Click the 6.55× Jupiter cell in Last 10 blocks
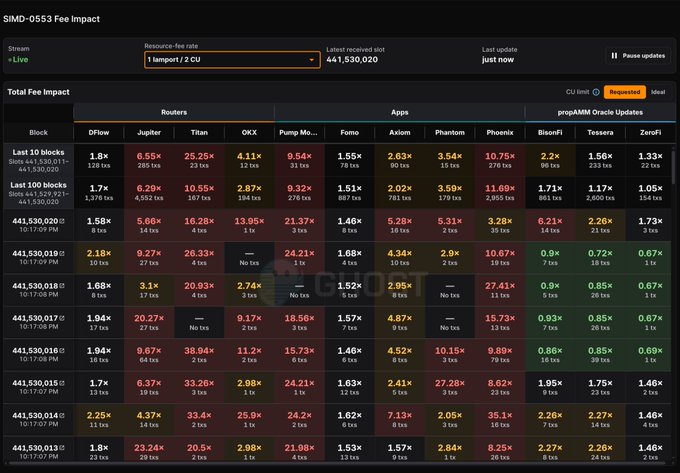Screen dimensions: 680x473 pyautogui.click(x=149, y=160)
